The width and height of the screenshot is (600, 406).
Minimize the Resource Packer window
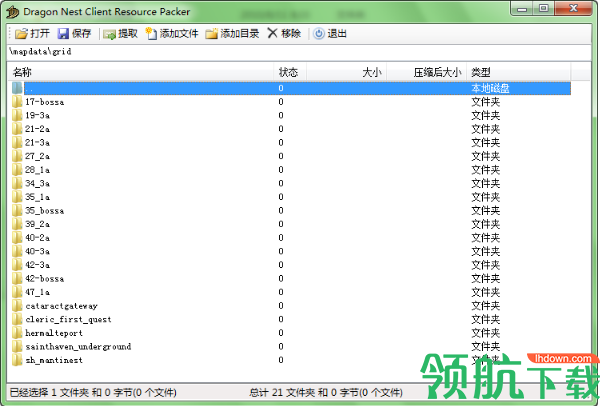[x=523, y=9]
